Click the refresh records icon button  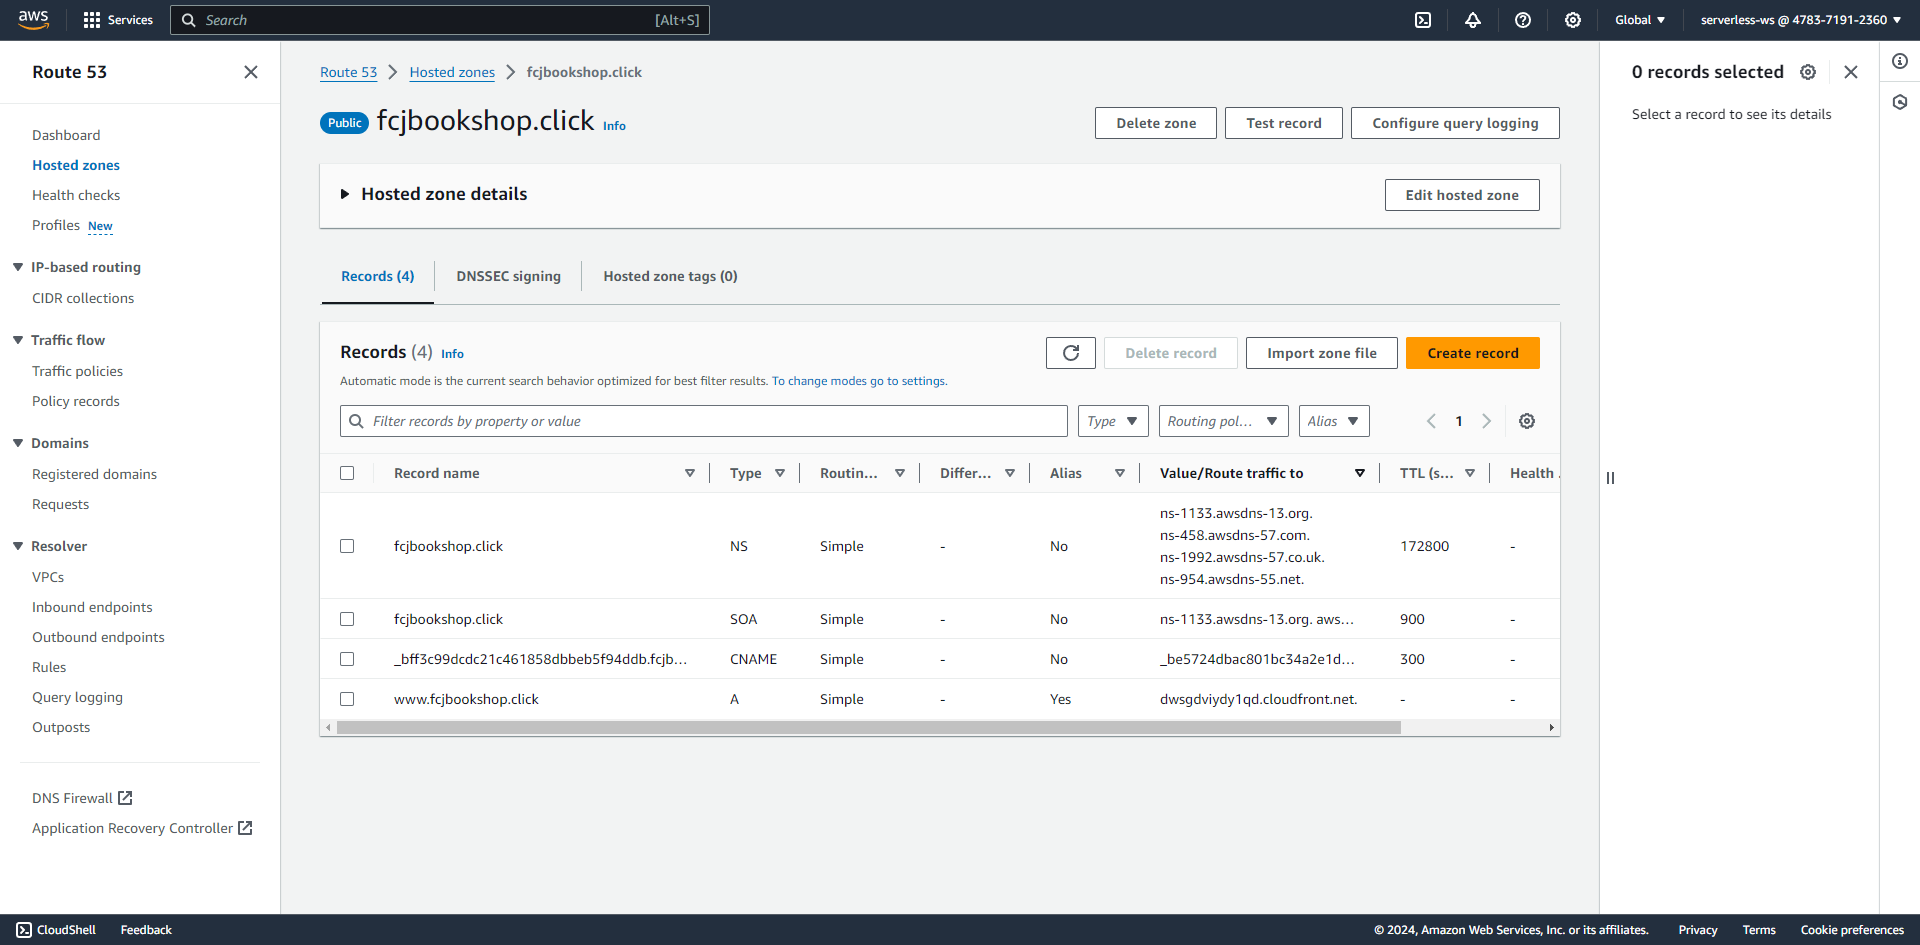point(1071,353)
